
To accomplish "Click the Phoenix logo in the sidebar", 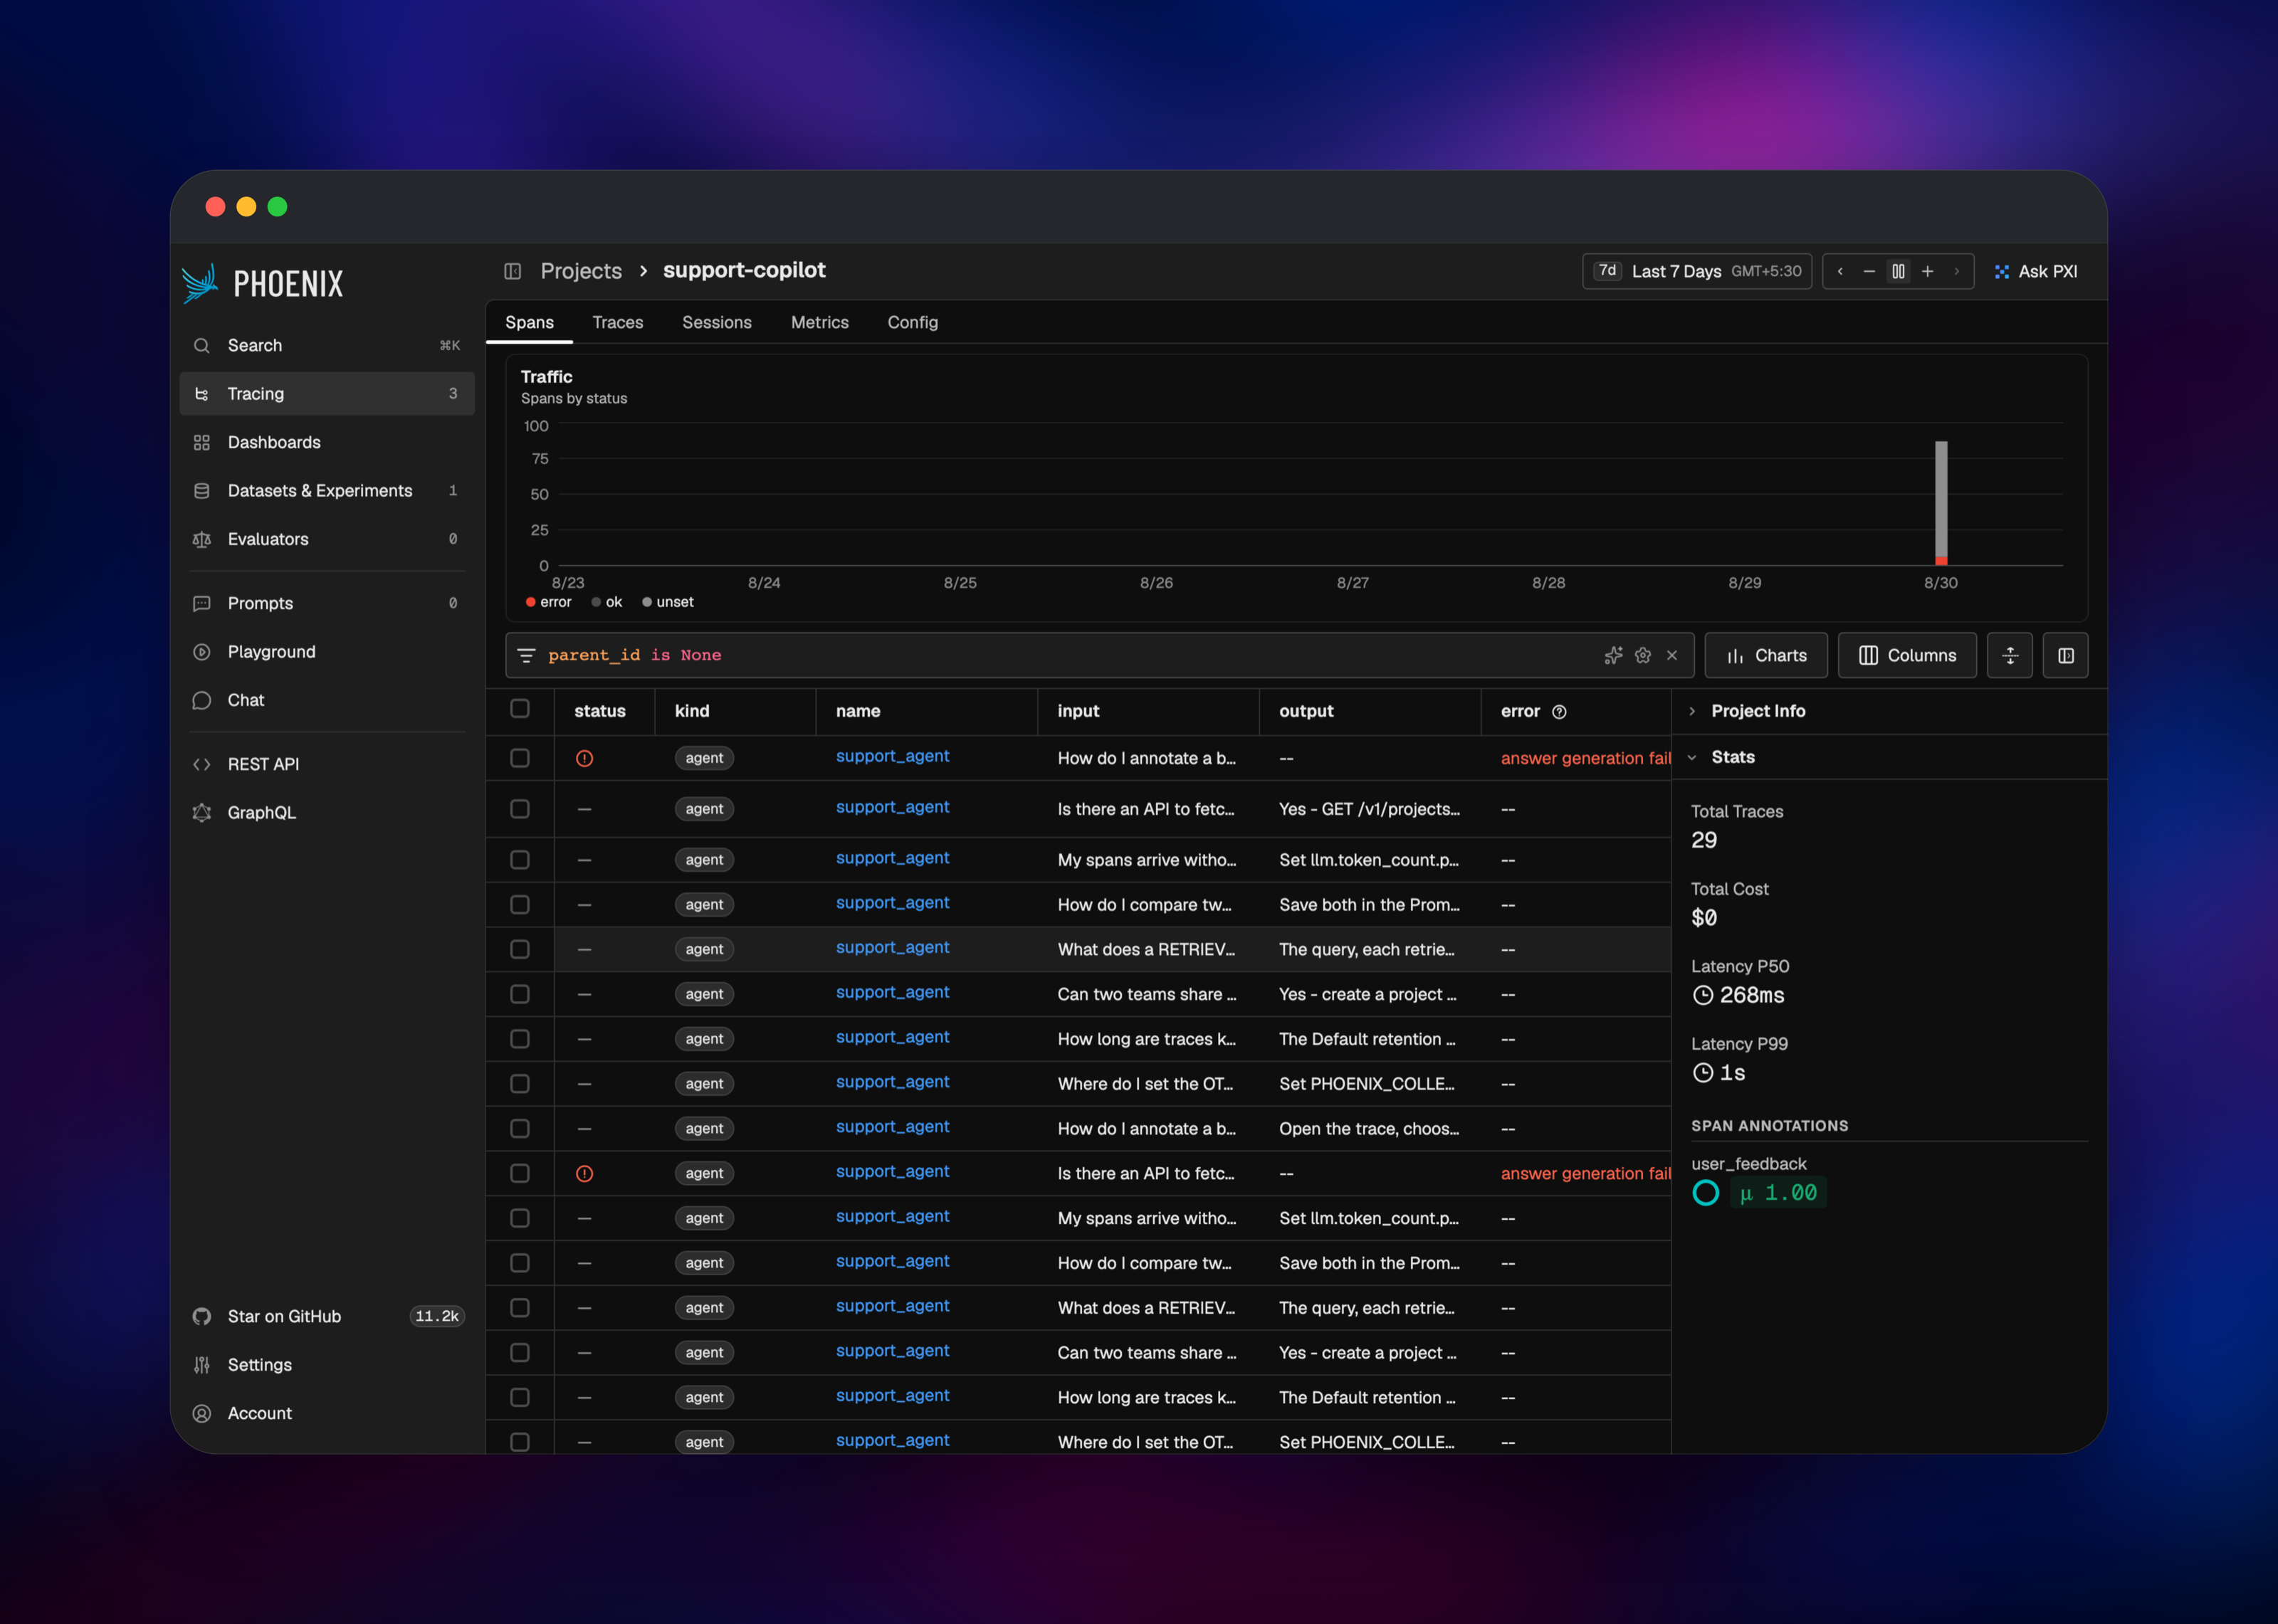I will pos(263,284).
